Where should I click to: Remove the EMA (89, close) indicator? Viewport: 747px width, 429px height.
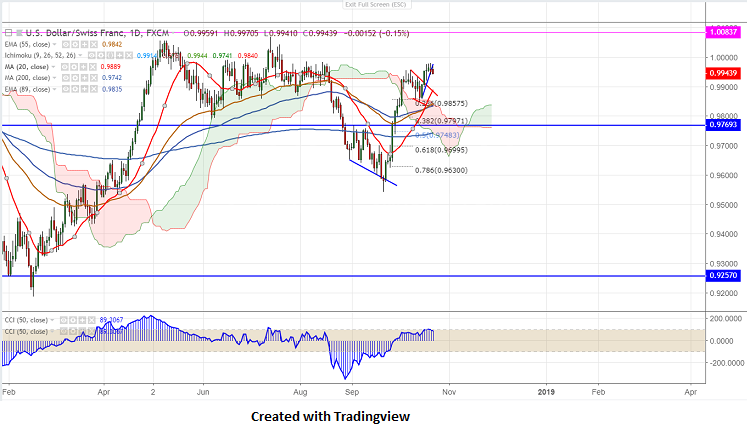[94, 89]
